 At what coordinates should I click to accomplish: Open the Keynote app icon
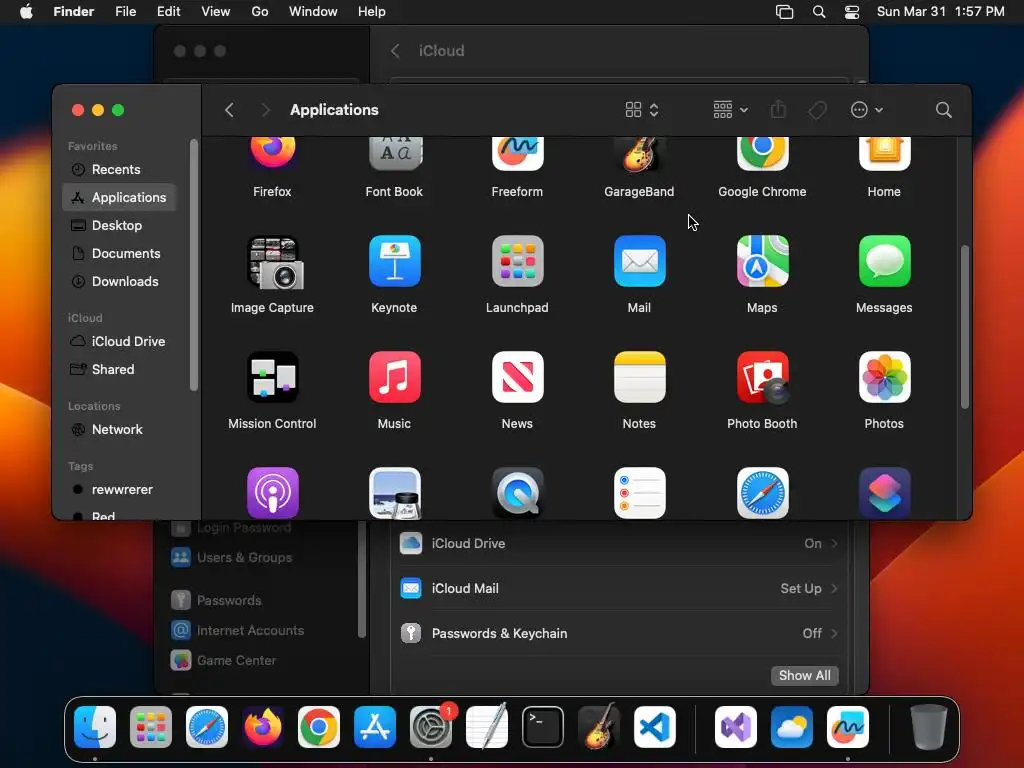(x=394, y=261)
